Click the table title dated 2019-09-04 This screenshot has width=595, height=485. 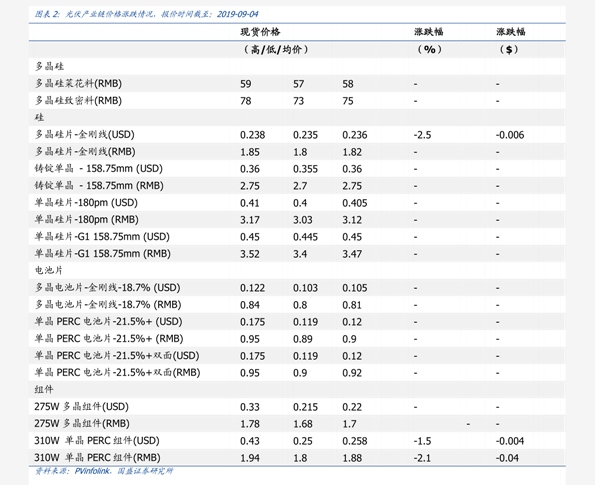[146, 14]
